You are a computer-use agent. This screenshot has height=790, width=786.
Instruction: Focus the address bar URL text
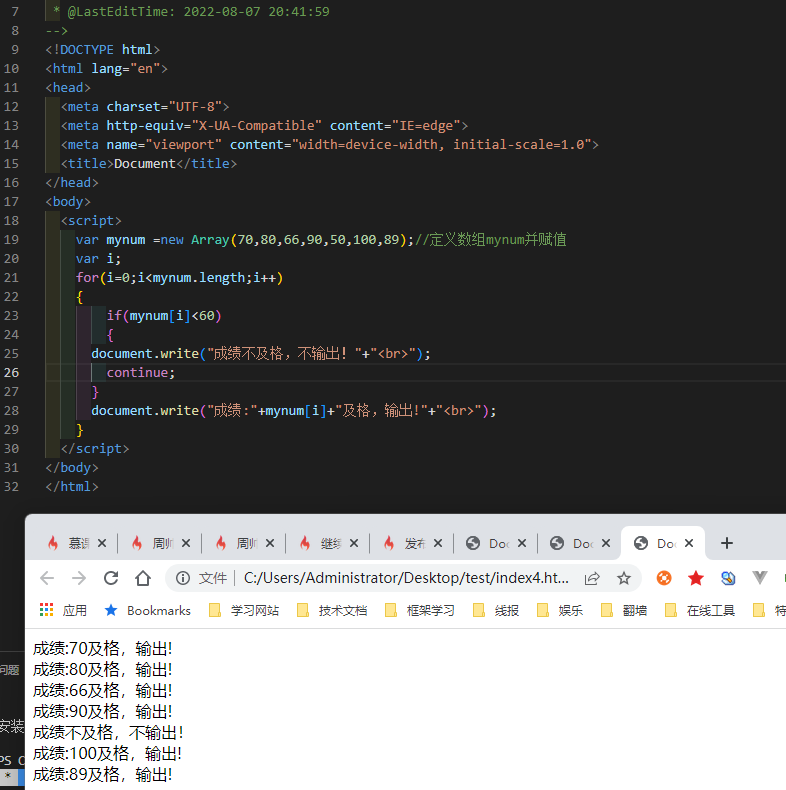(x=406, y=578)
